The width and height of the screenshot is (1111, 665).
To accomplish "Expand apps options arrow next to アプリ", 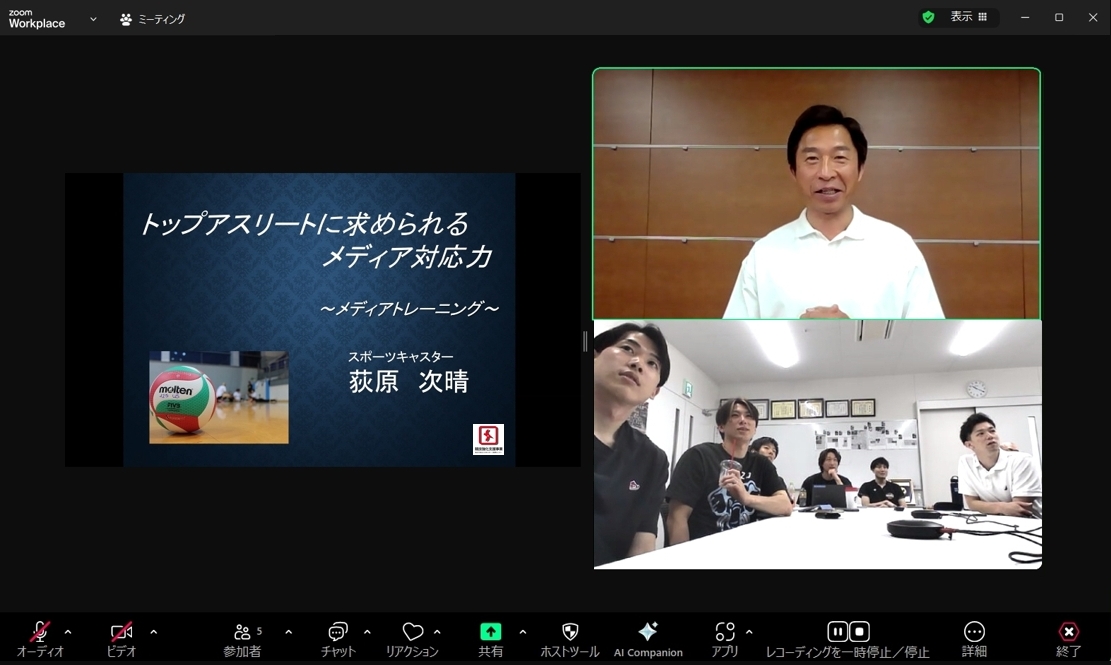I will point(749,632).
